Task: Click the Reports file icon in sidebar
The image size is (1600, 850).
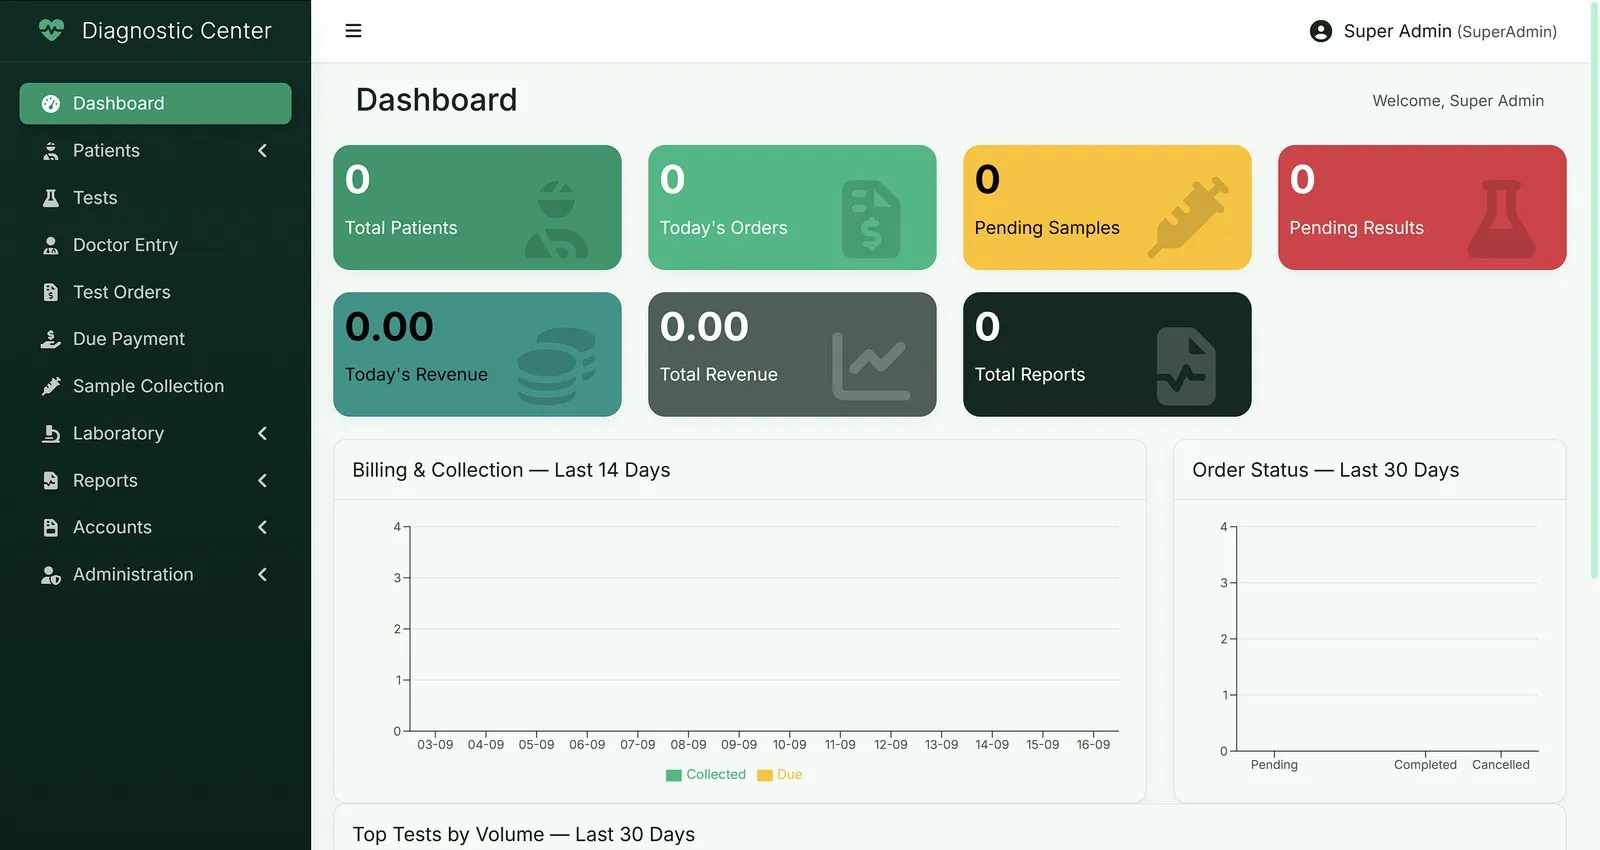Action: 51,480
